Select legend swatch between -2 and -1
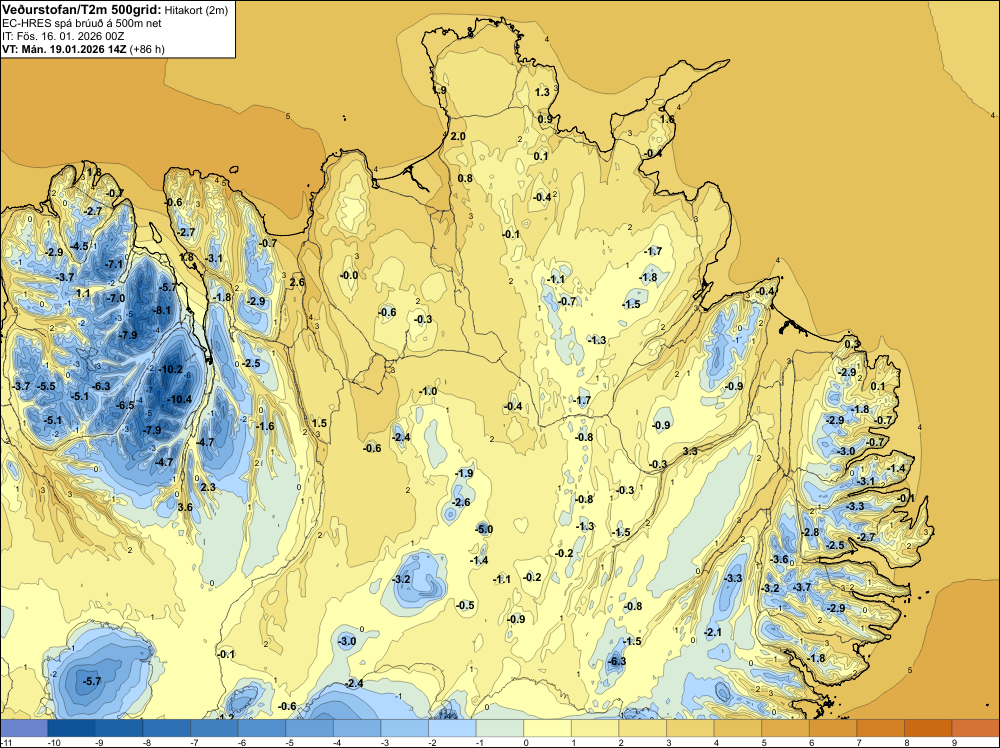 (452, 728)
